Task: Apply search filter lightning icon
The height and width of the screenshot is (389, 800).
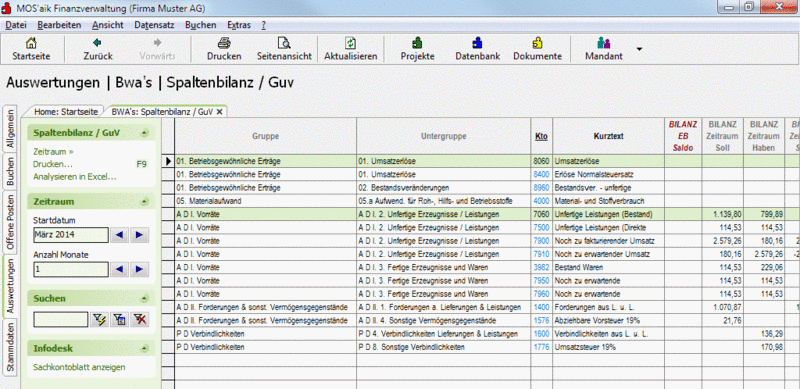Action: pyautogui.click(x=99, y=320)
